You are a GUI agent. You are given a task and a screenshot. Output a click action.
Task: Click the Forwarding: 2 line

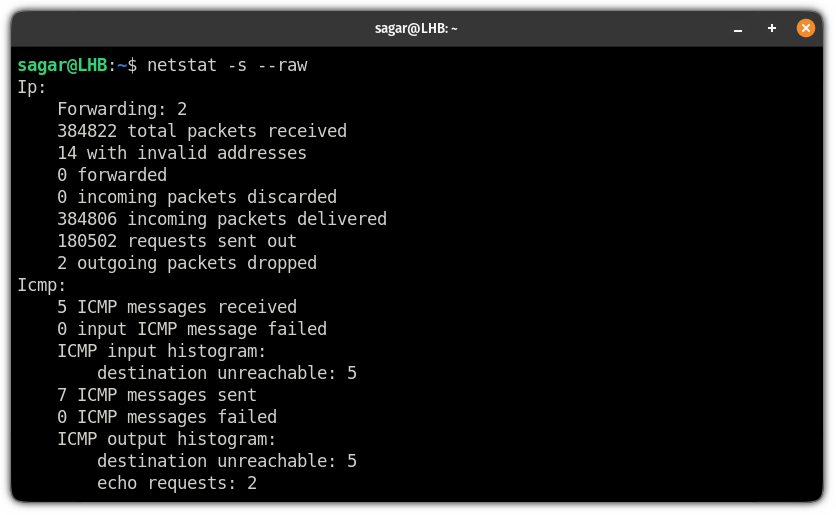click(x=122, y=109)
